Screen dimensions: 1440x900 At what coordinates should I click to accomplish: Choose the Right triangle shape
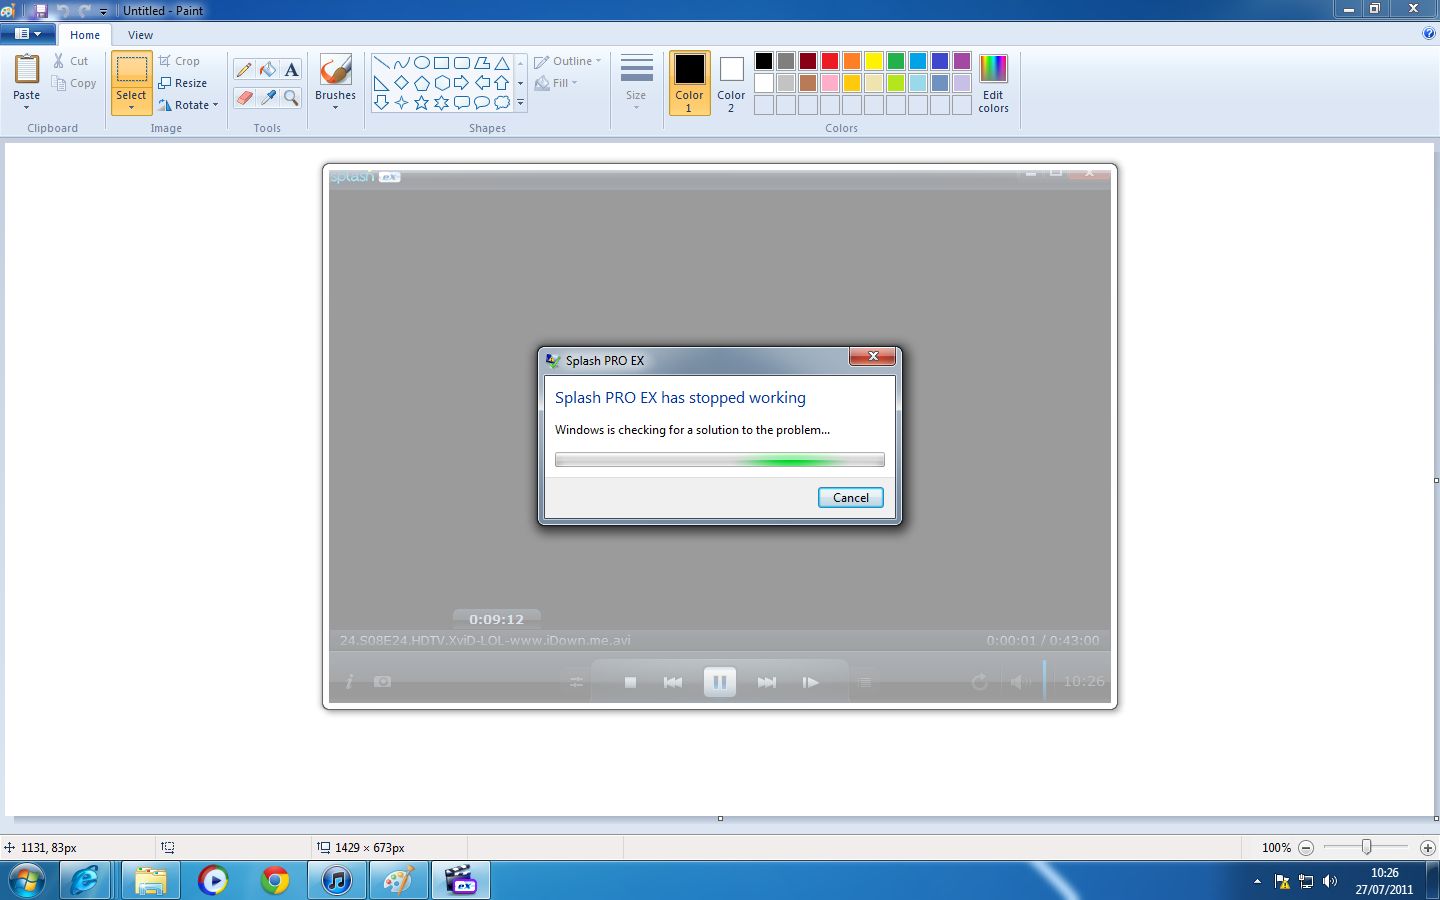[382, 83]
